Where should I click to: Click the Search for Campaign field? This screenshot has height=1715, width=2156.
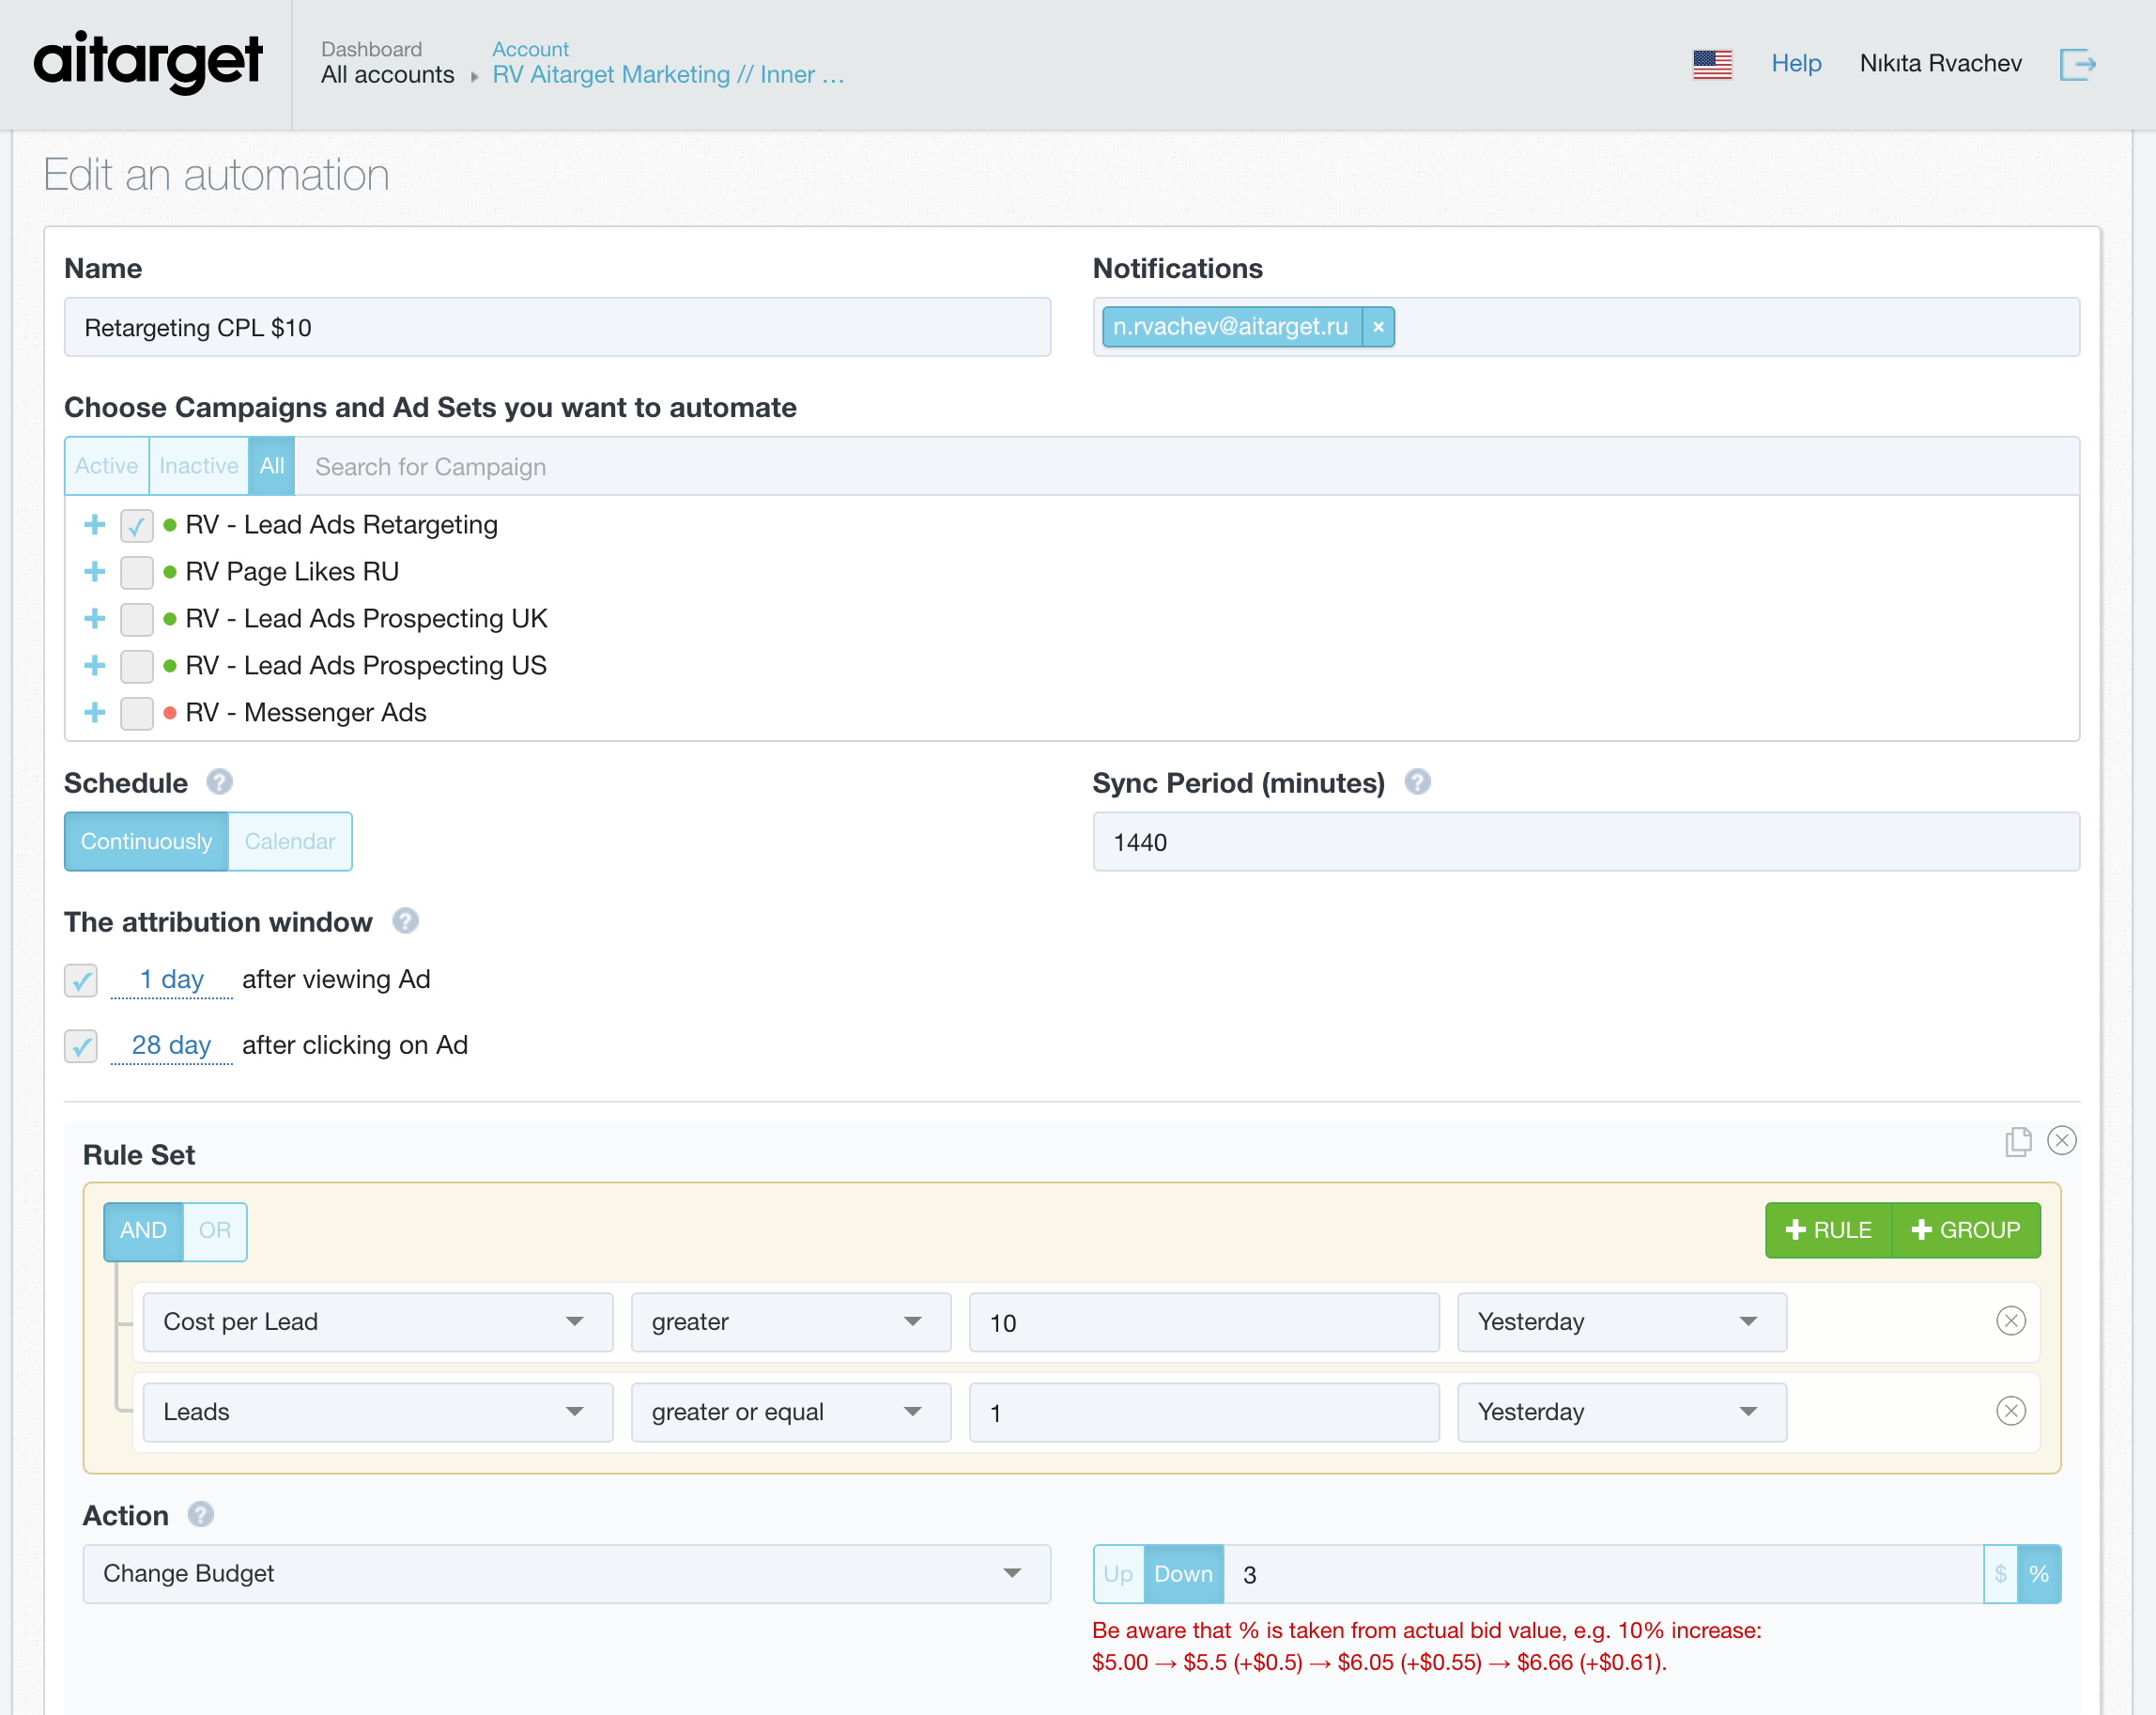coord(1186,467)
